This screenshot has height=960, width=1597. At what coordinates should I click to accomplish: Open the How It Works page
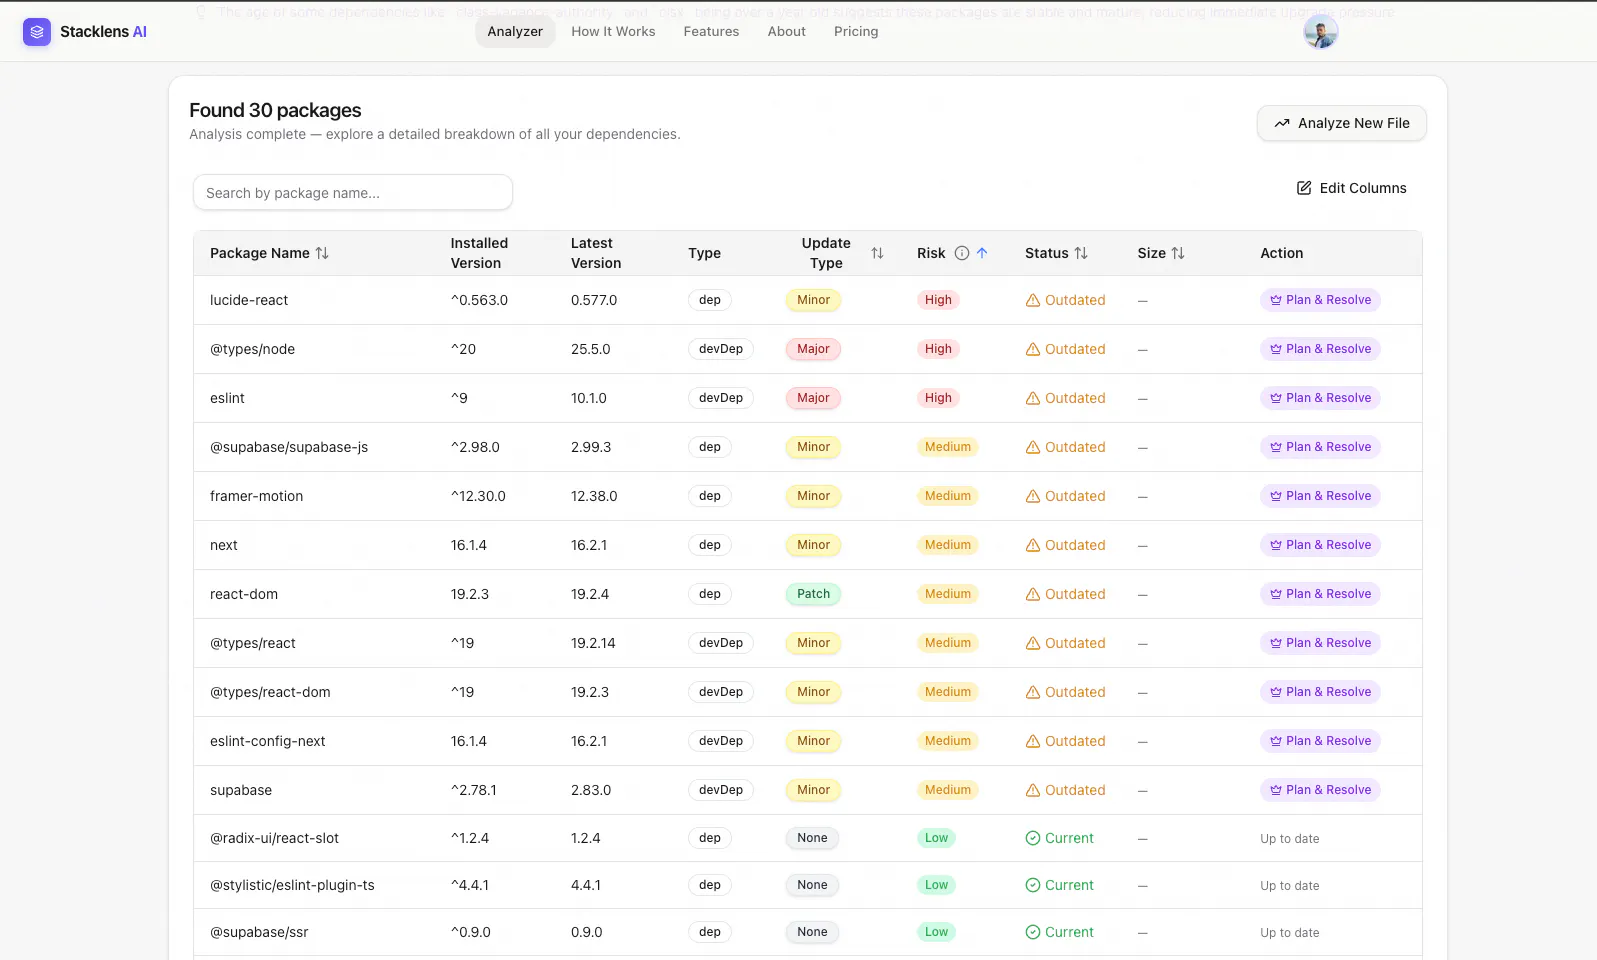coord(613,32)
